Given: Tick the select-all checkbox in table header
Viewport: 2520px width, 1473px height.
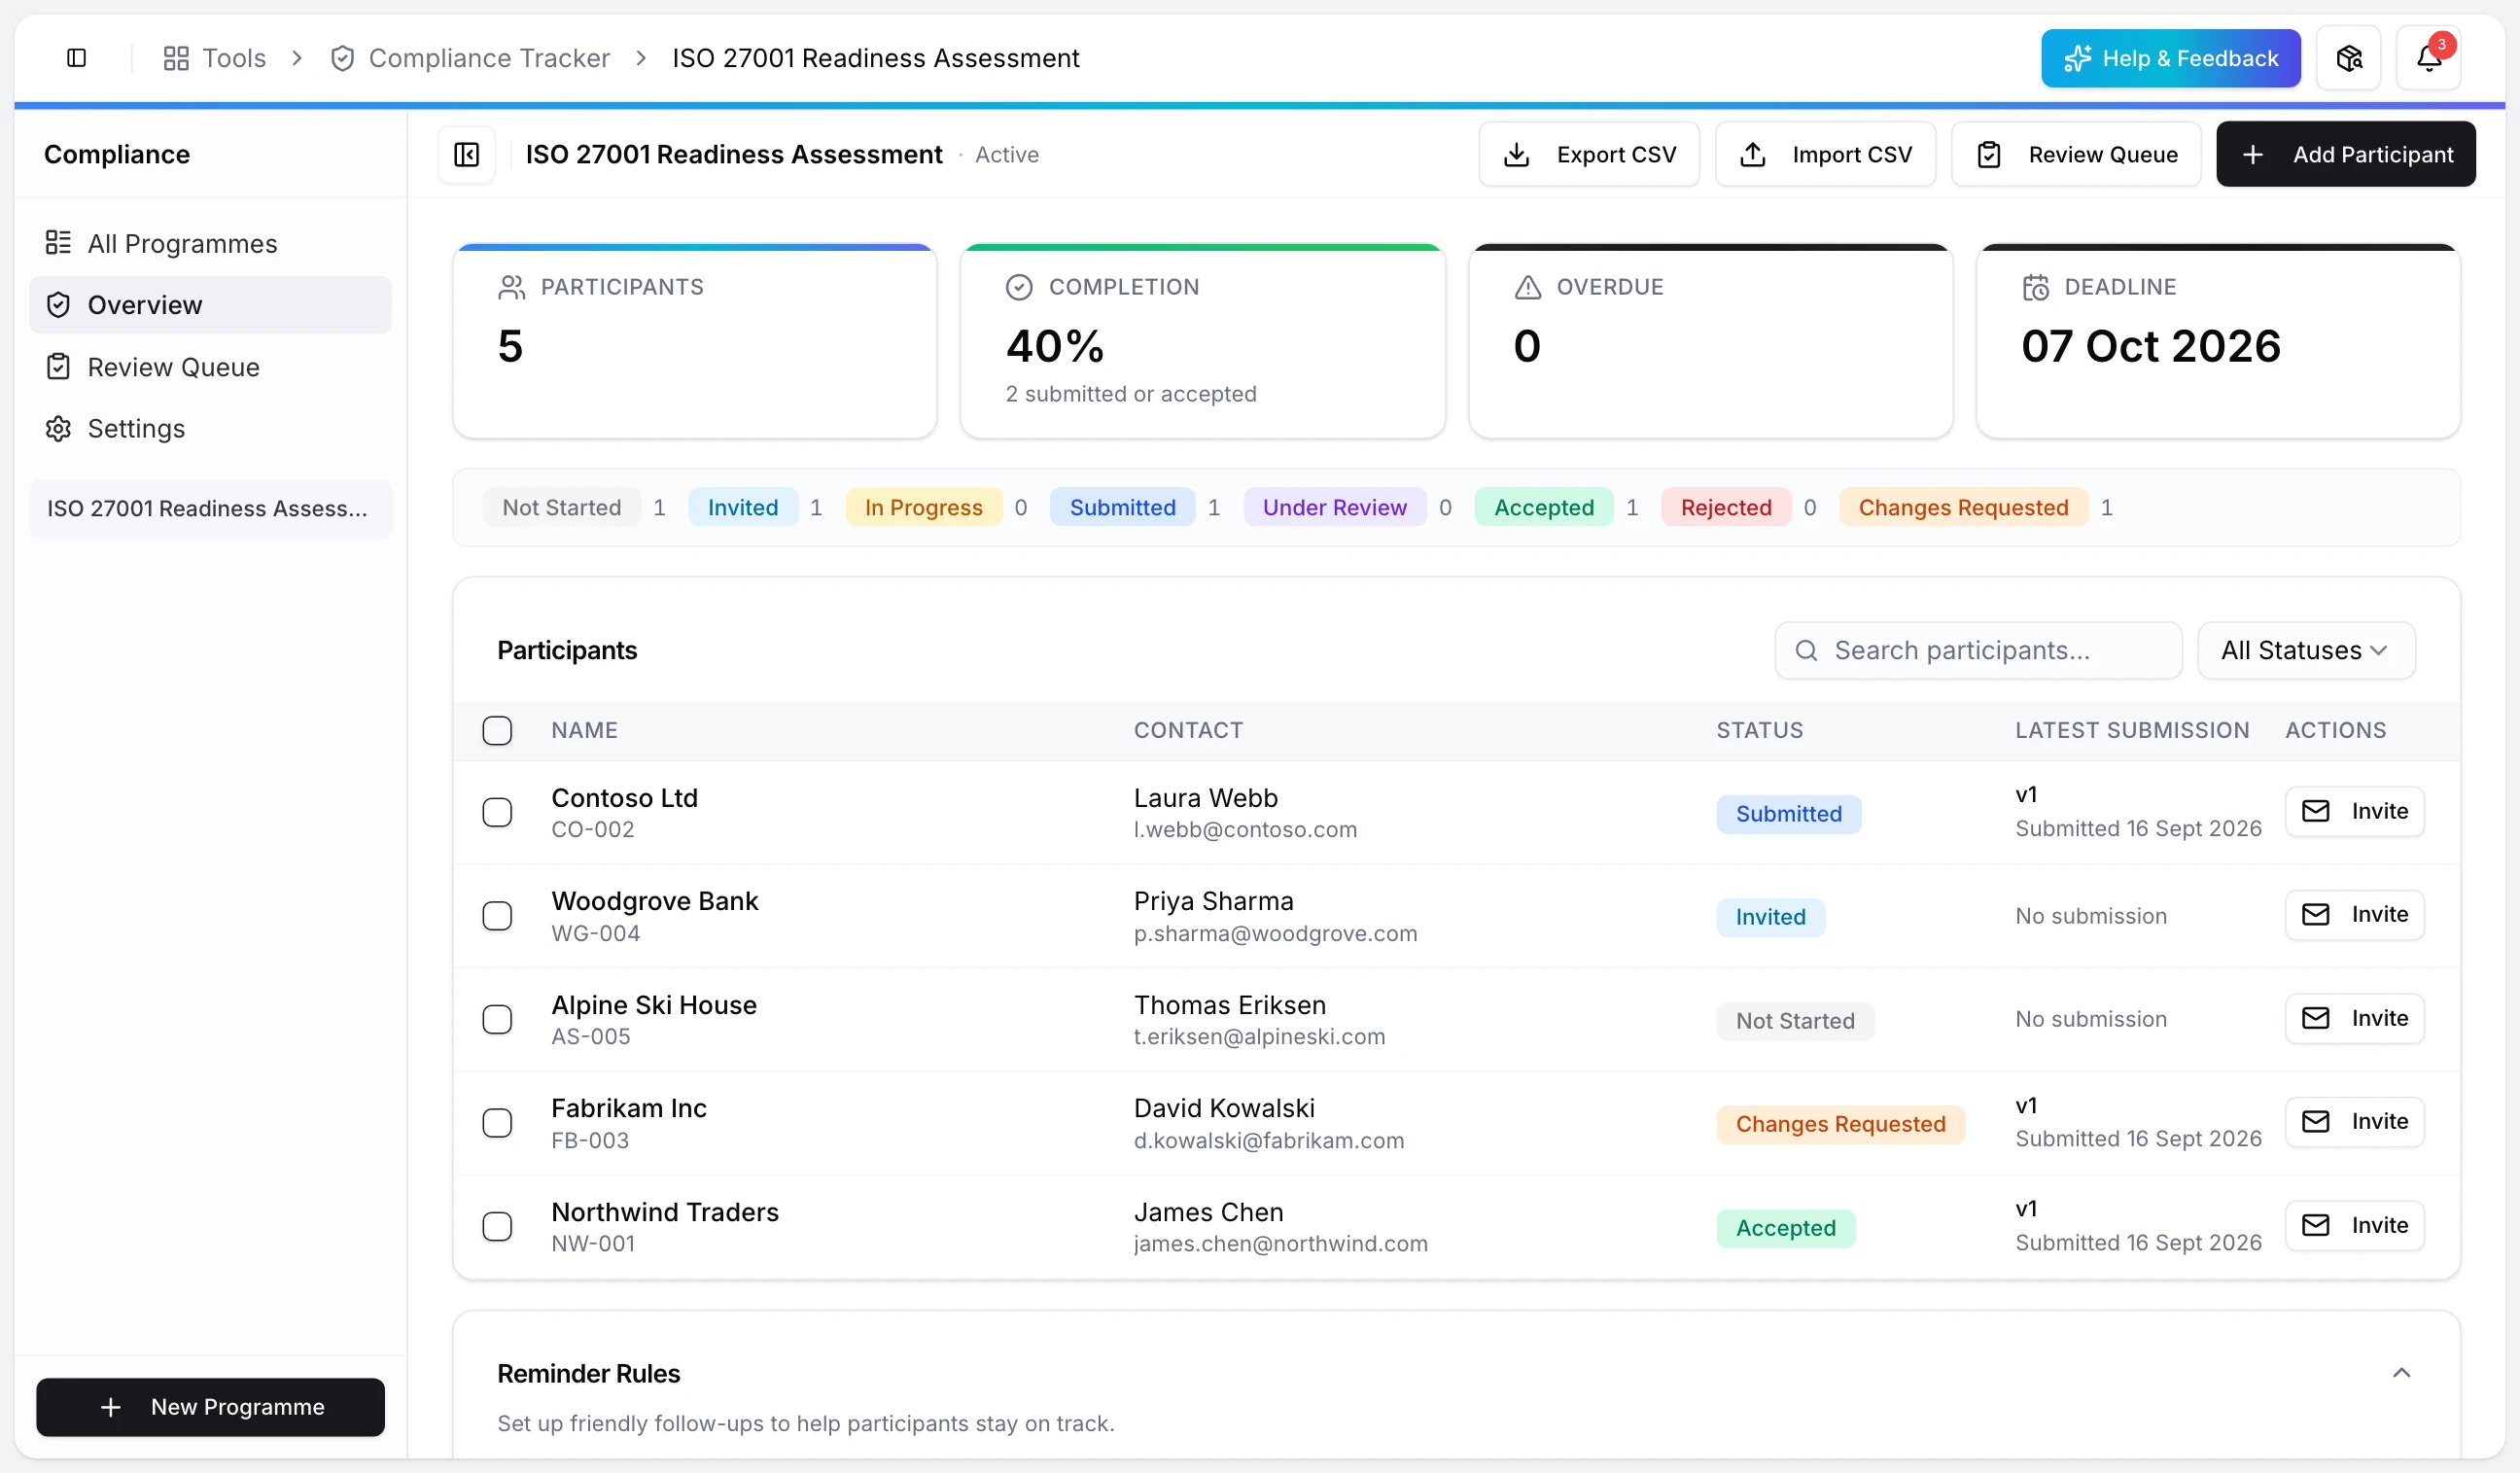Looking at the screenshot, I should (497, 730).
